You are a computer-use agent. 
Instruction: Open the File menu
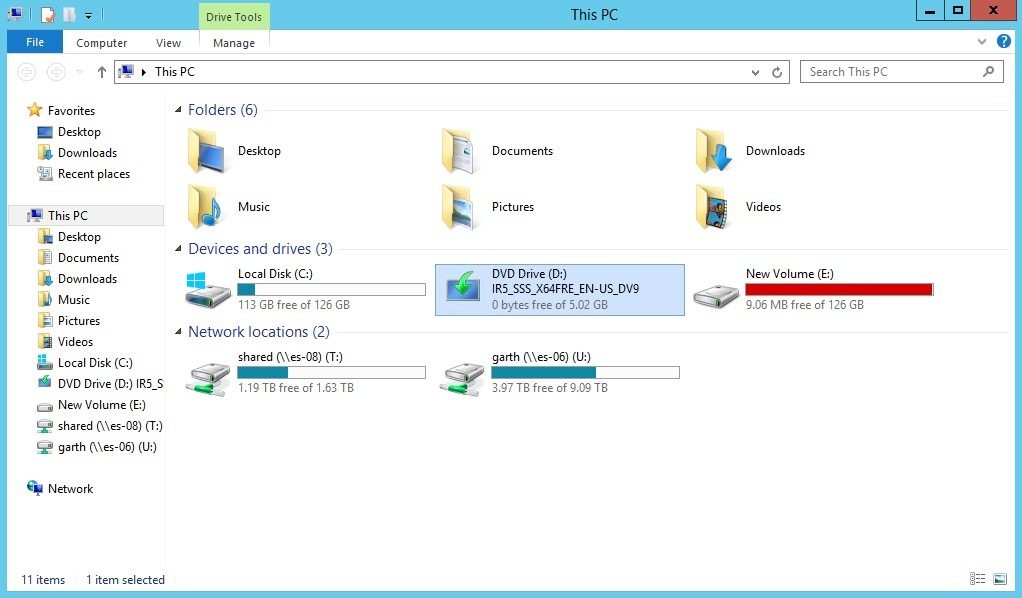click(x=35, y=42)
